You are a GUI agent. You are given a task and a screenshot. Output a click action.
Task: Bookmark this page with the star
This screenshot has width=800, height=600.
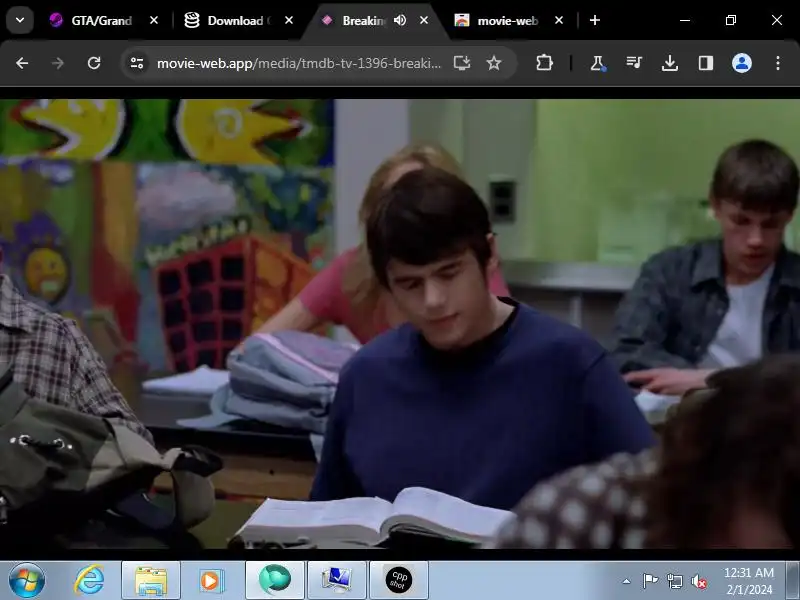point(494,63)
